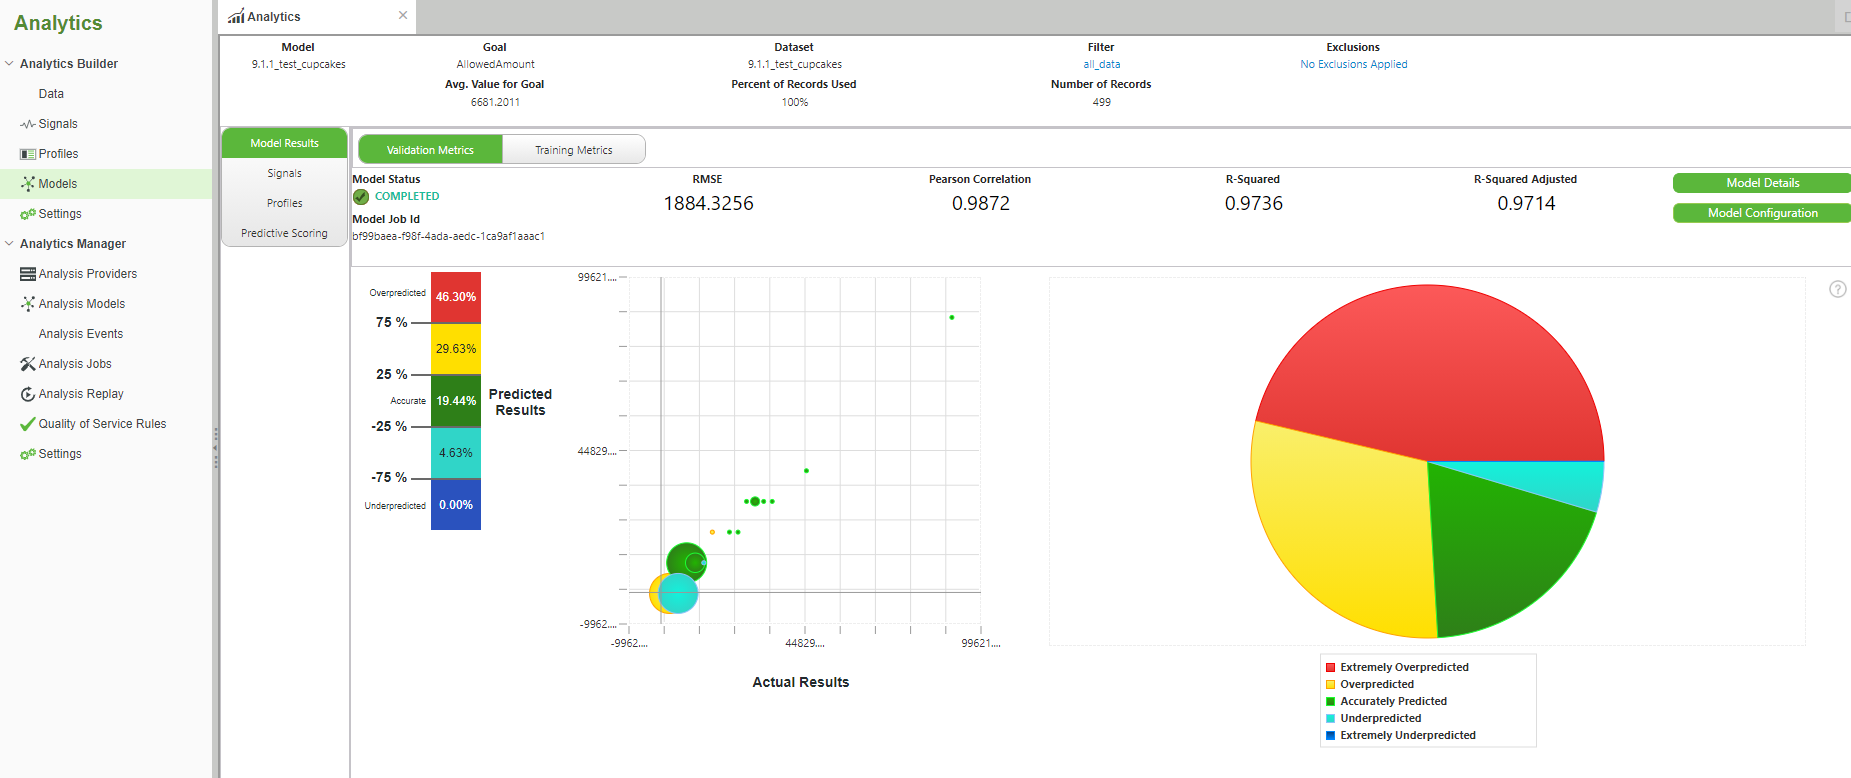
Task: Click the Profiles icon in Analytics Builder
Action: click(27, 154)
